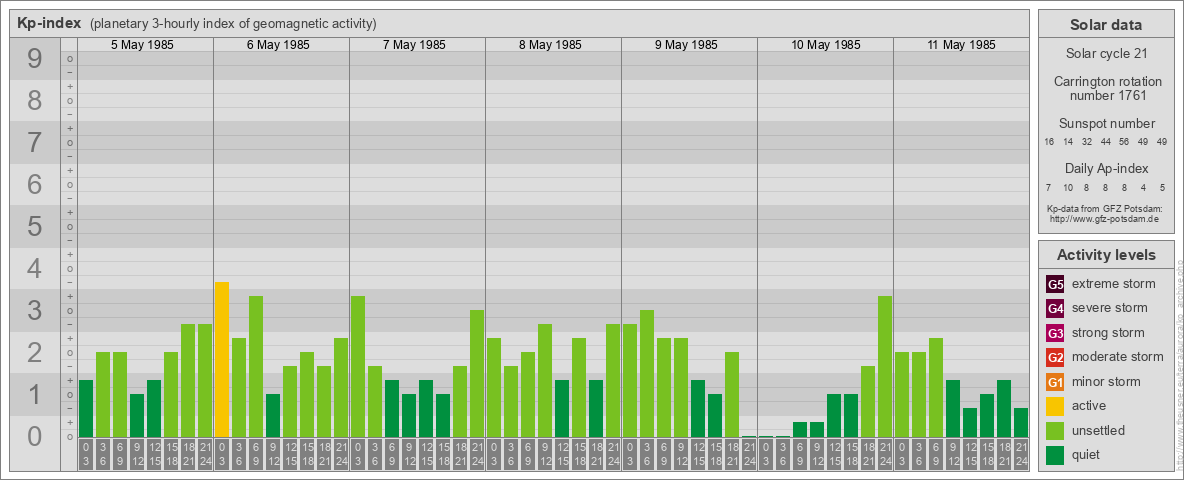Click the 7 May 21-24h bar
1184x480 pixels.
(x=476, y=374)
